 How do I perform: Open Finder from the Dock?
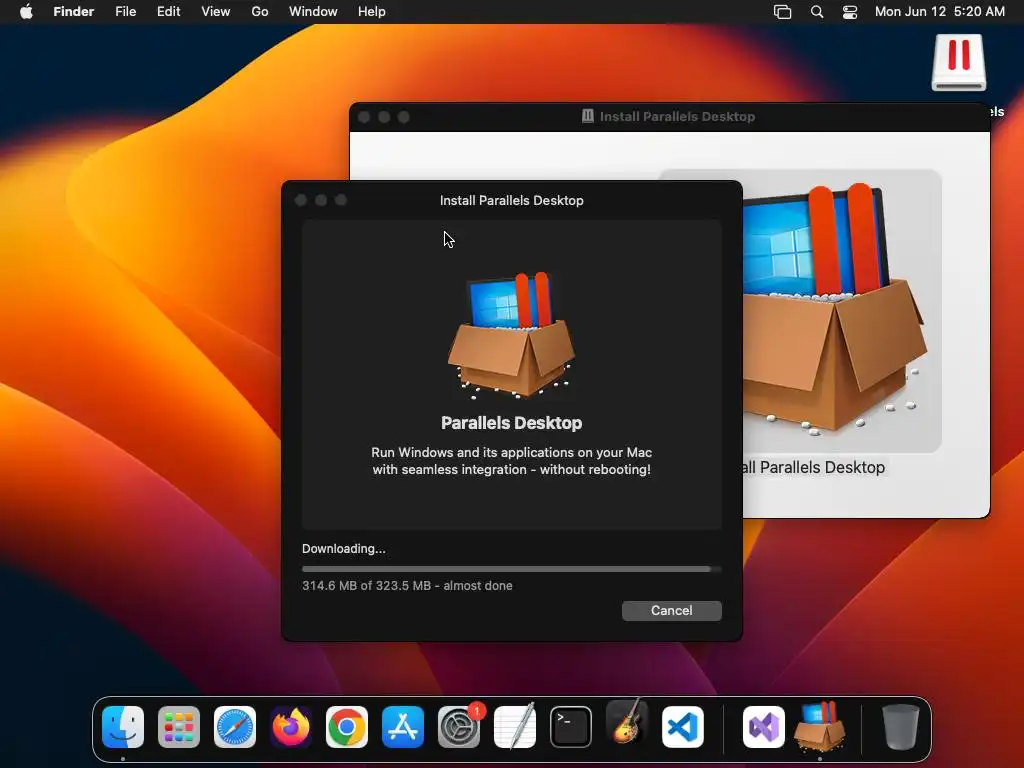point(123,727)
